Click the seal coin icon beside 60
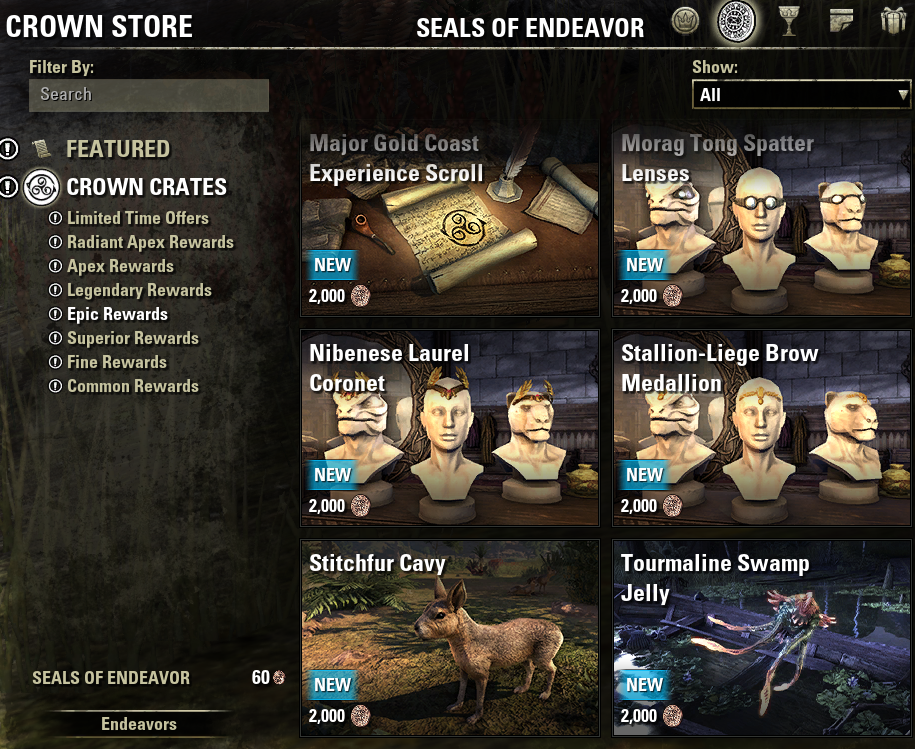 (x=279, y=677)
